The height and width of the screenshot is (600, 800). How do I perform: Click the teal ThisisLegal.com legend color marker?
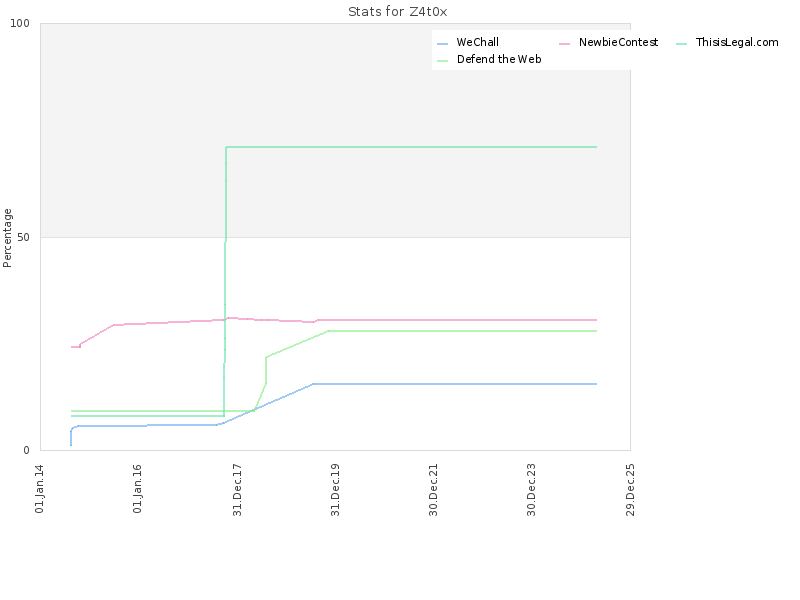tap(683, 43)
